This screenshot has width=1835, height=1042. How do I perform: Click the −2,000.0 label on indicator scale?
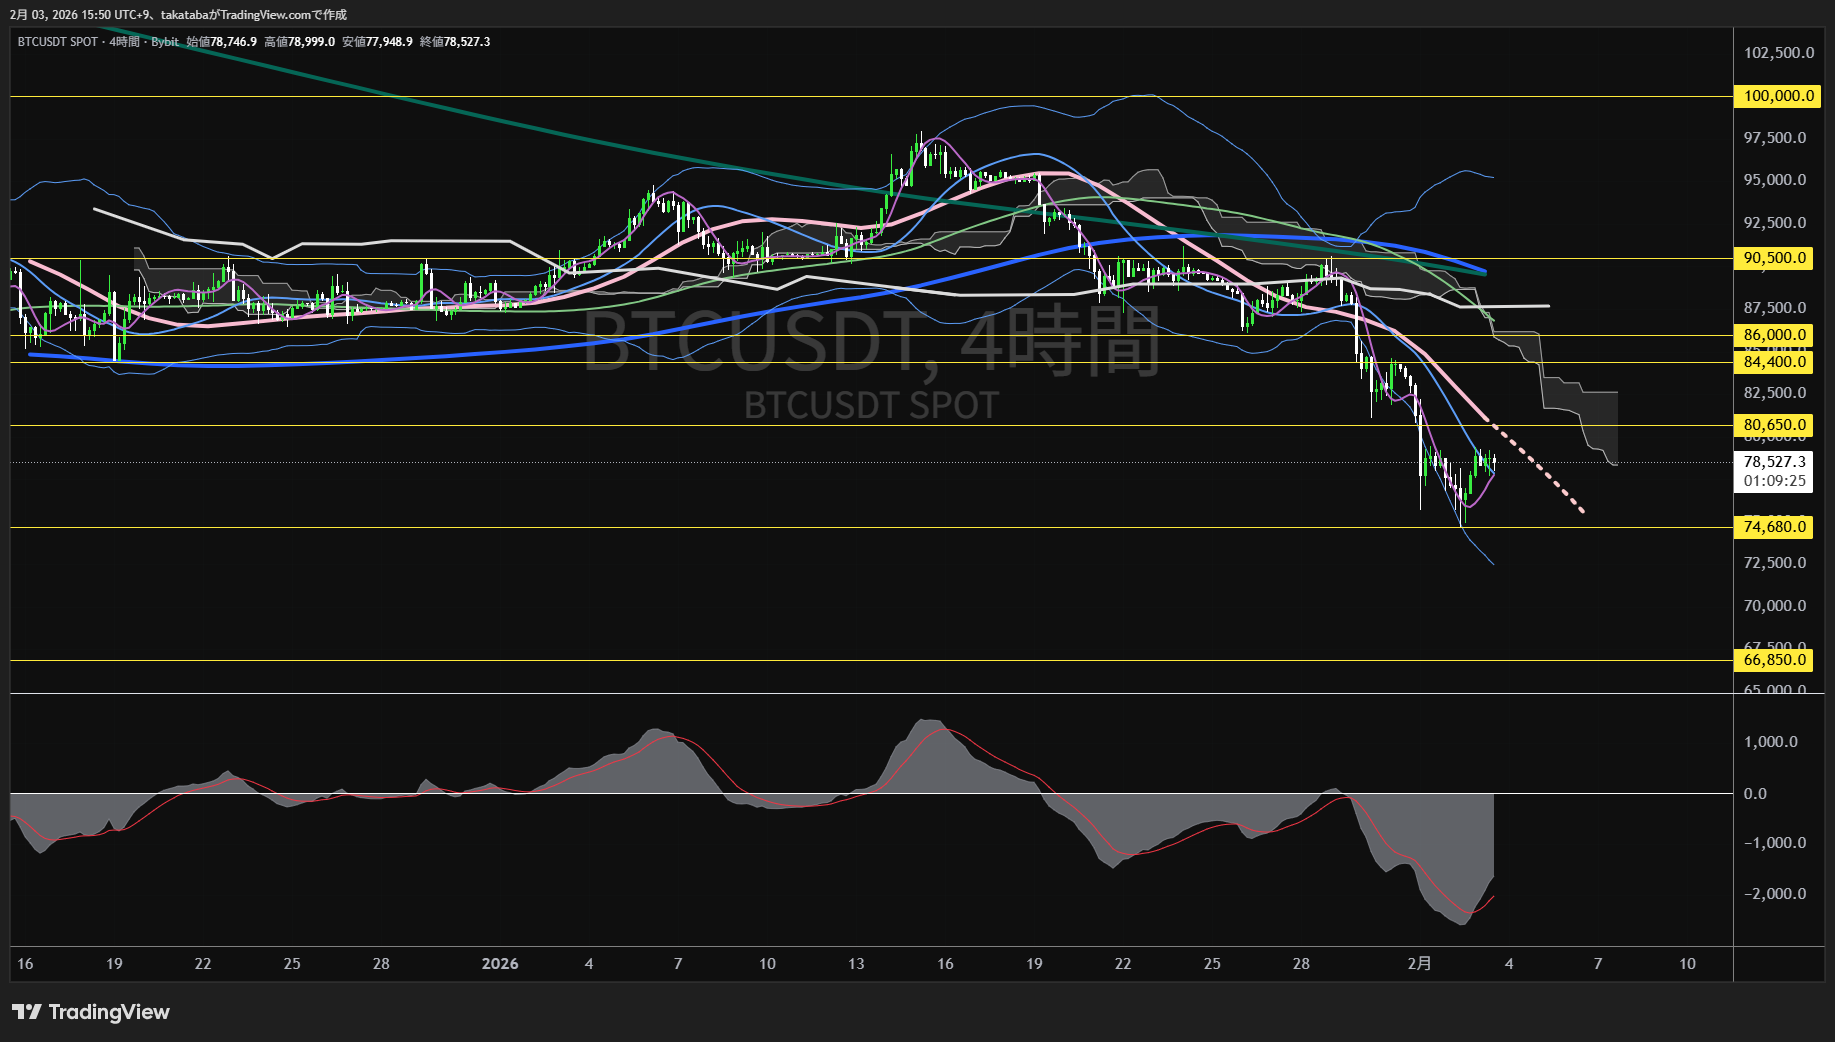[1775, 894]
